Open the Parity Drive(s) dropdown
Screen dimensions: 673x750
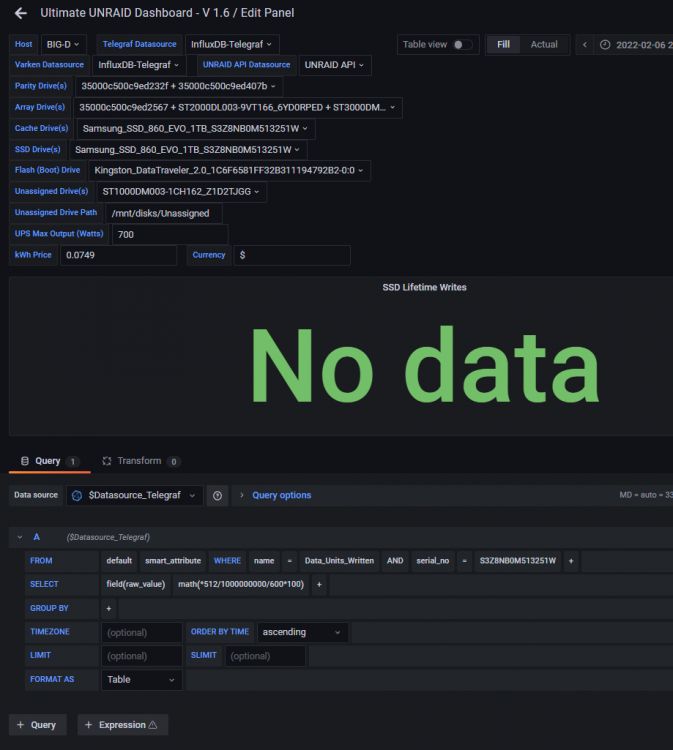tap(179, 87)
